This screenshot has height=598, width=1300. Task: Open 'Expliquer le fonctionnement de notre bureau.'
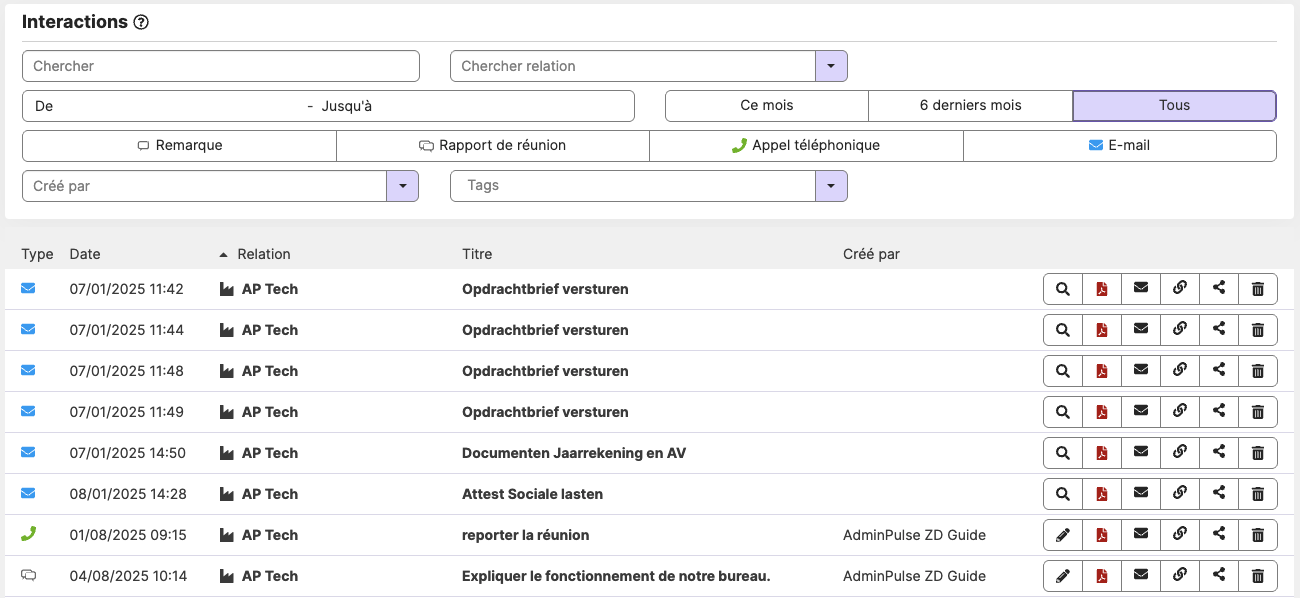tap(616, 576)
